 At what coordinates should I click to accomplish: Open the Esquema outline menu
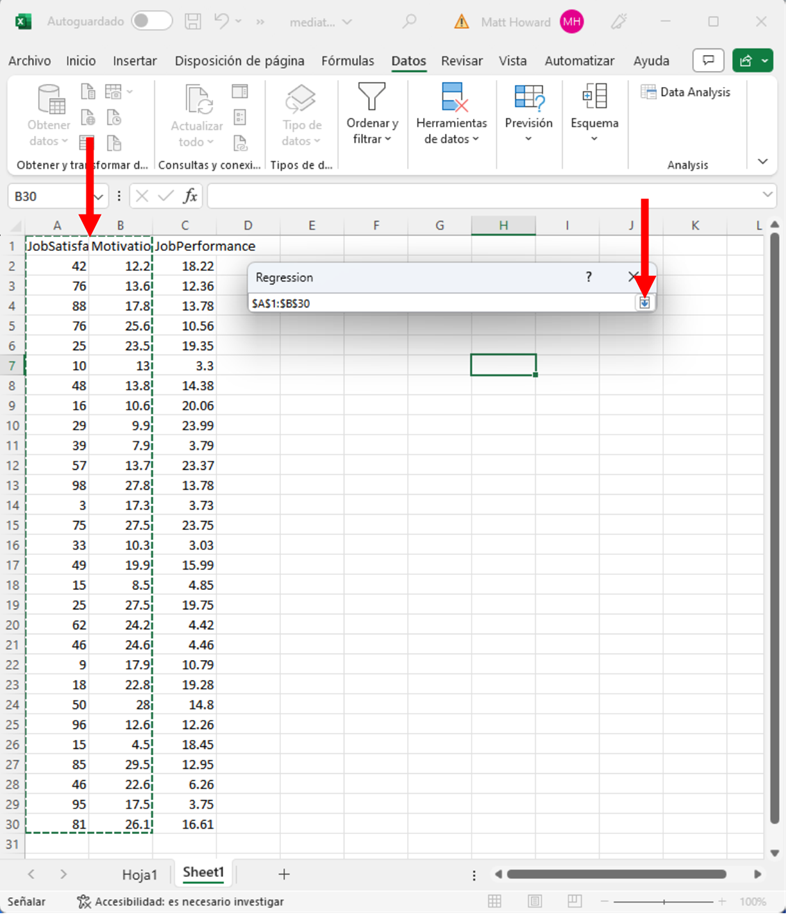point(594,114)
